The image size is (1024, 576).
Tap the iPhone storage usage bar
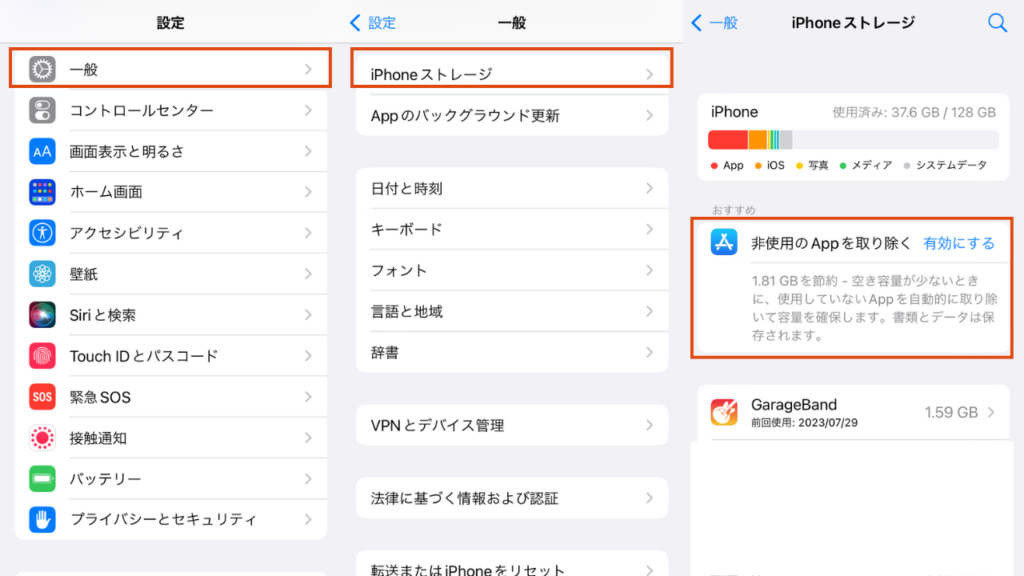tap(853, 140)
